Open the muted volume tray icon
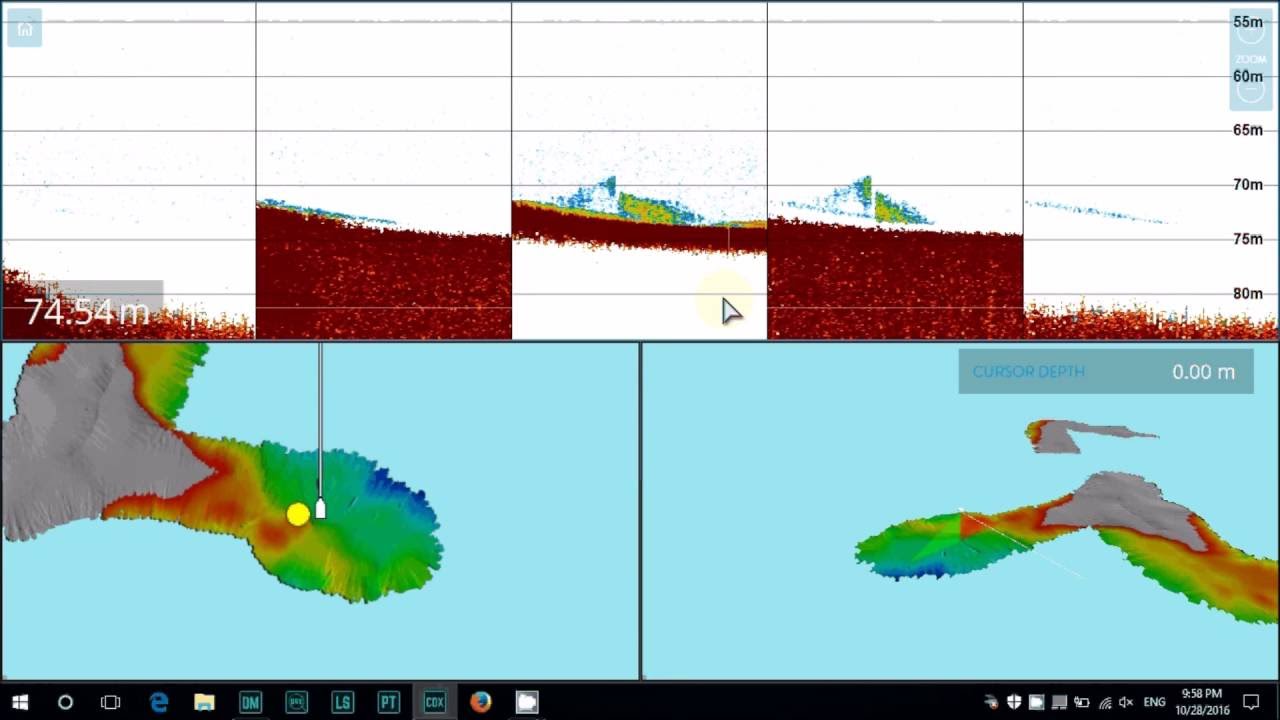The height and width of the screenshot is (720, 1280). pos(1127,702)
